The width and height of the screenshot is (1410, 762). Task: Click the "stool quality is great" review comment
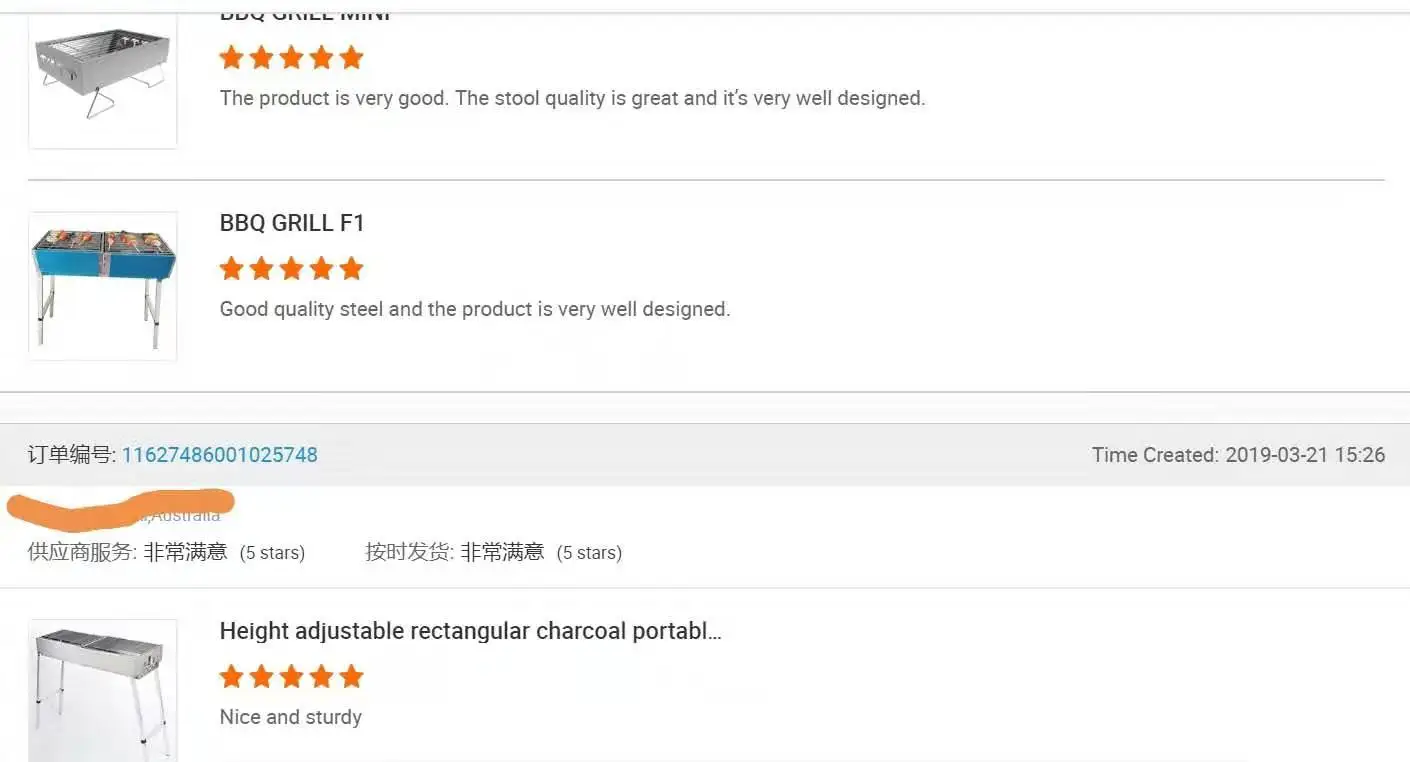pyautogui.click(x=572, y=98)
